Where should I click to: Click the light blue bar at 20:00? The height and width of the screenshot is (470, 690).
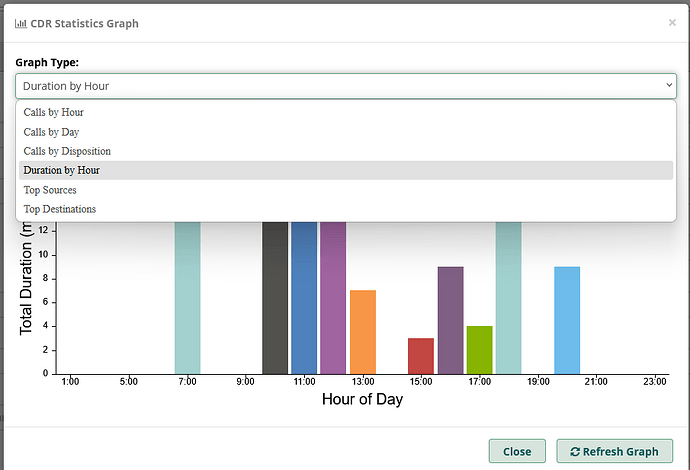567,319
